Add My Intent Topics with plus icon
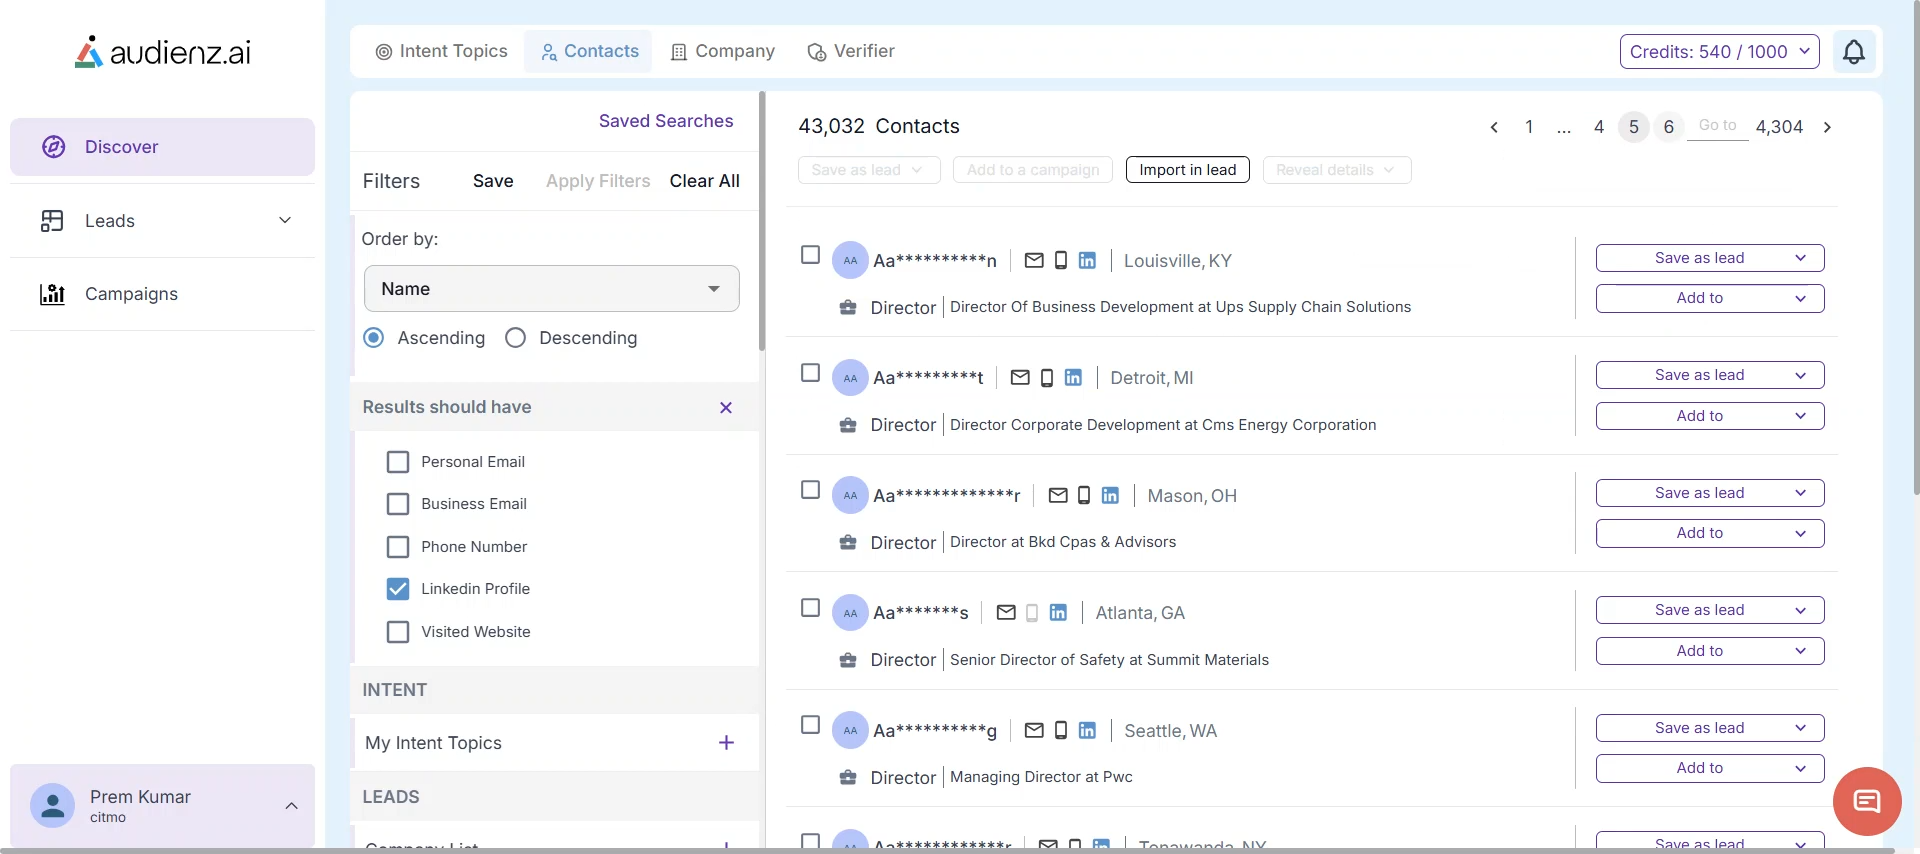The width and height of the screenshot is (1920, 854). pos(726,743)
